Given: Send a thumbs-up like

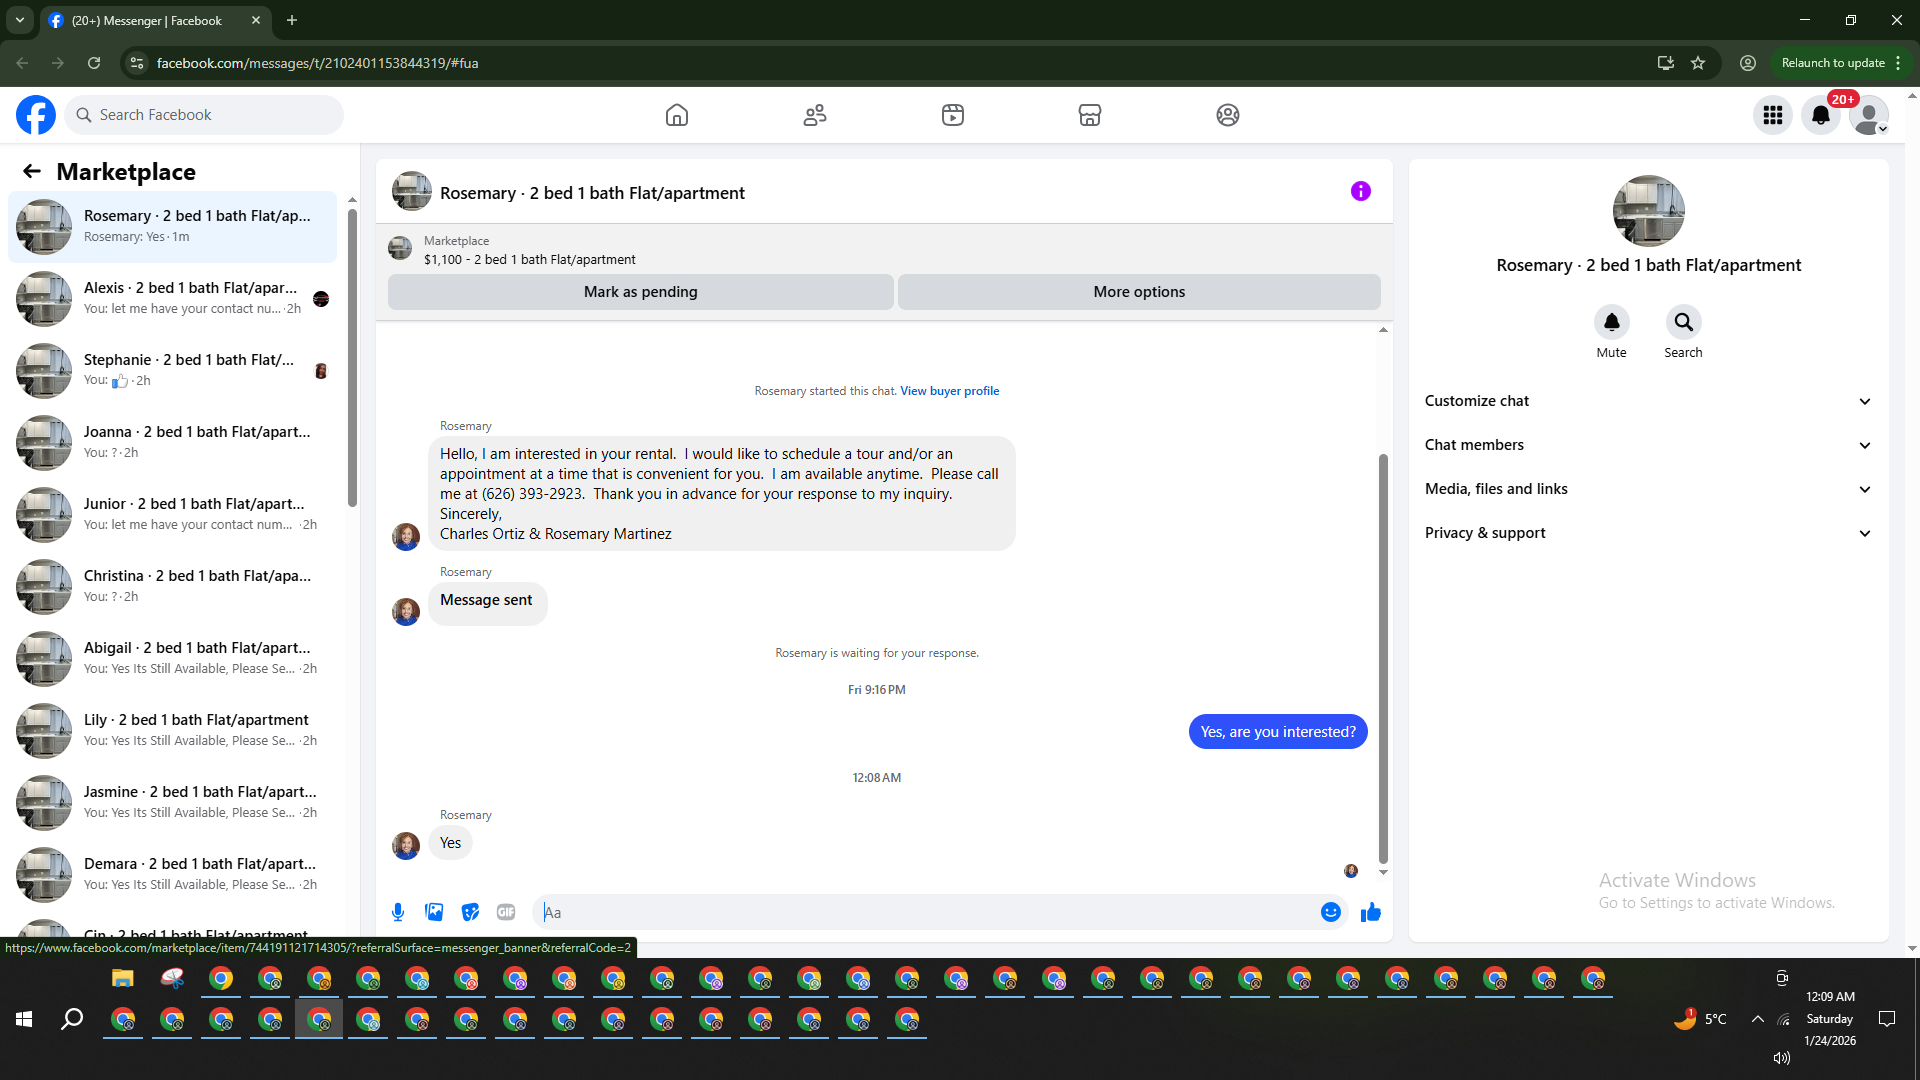Looking at the screenshot, I should tap(1371, 912).
